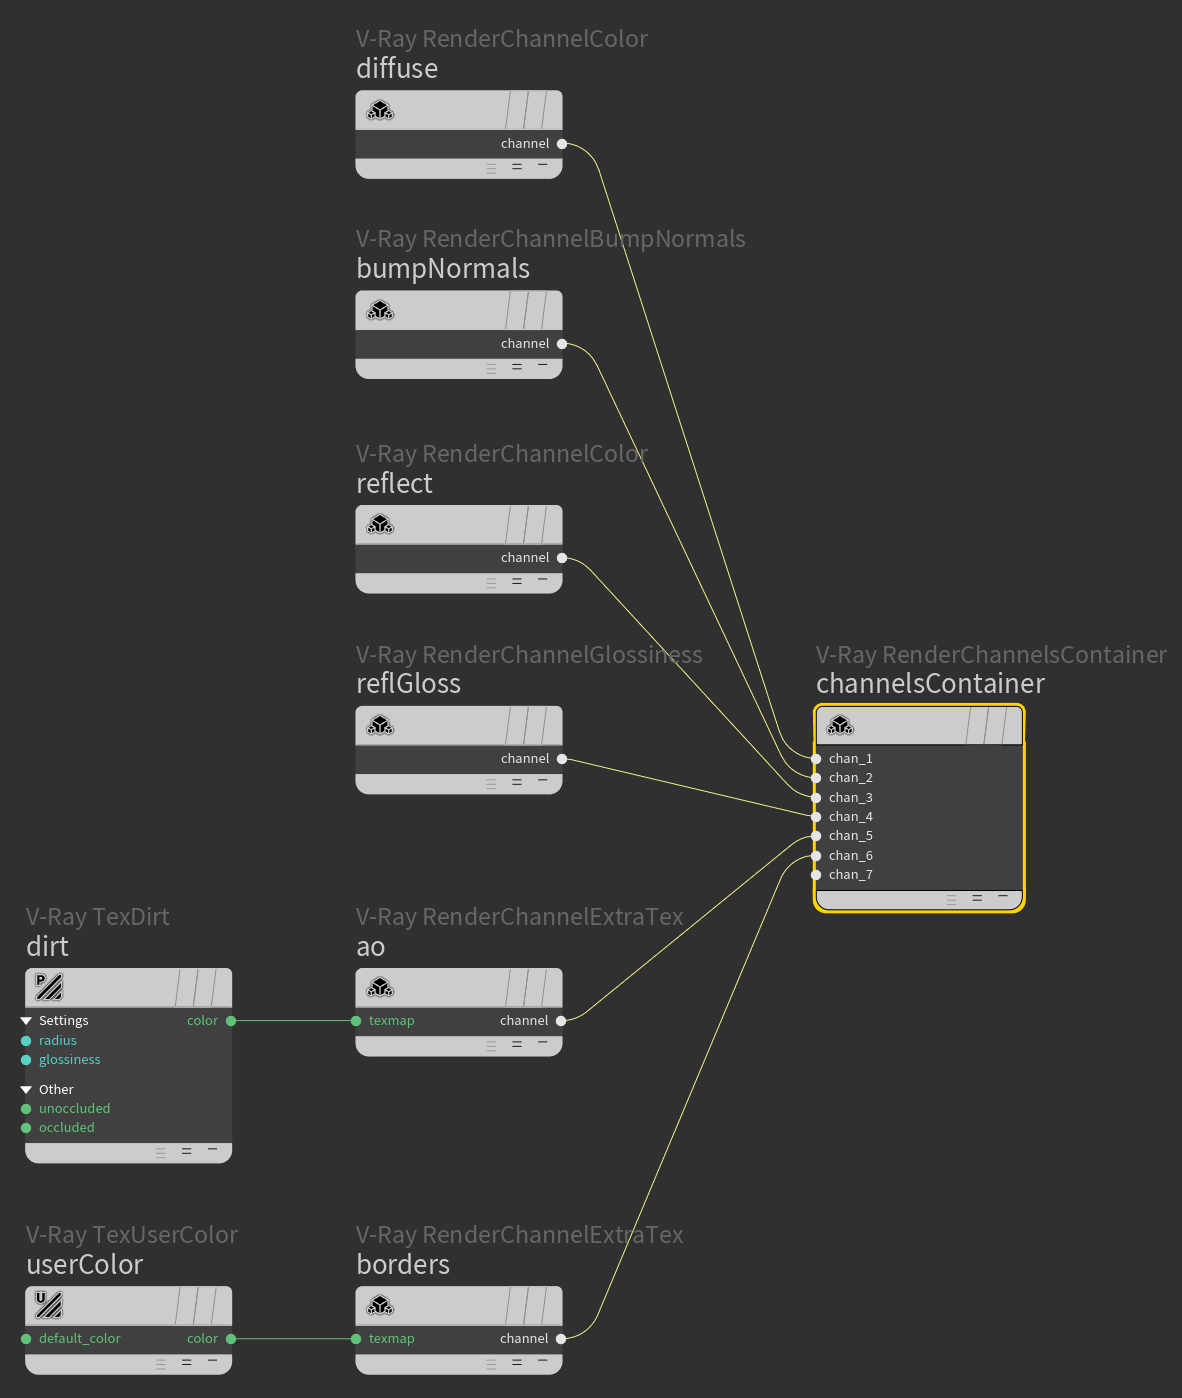Set channelsContainer to medium detail (=)
The height and width of the screenshot is (1398, 1182).
point(977,898)
